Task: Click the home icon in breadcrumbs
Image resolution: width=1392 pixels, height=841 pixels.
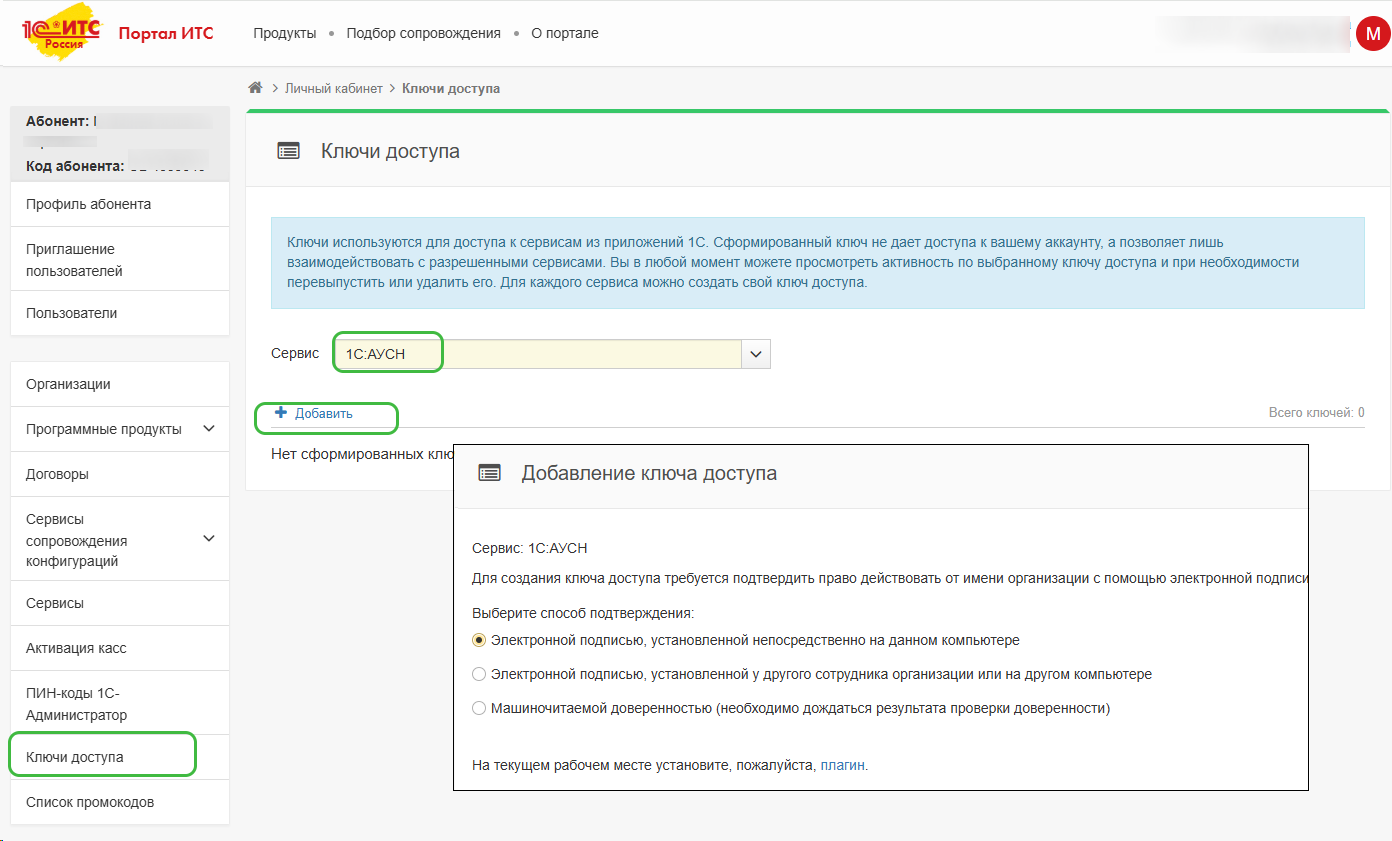Action: pyautogui.click(x=256, y=88)
